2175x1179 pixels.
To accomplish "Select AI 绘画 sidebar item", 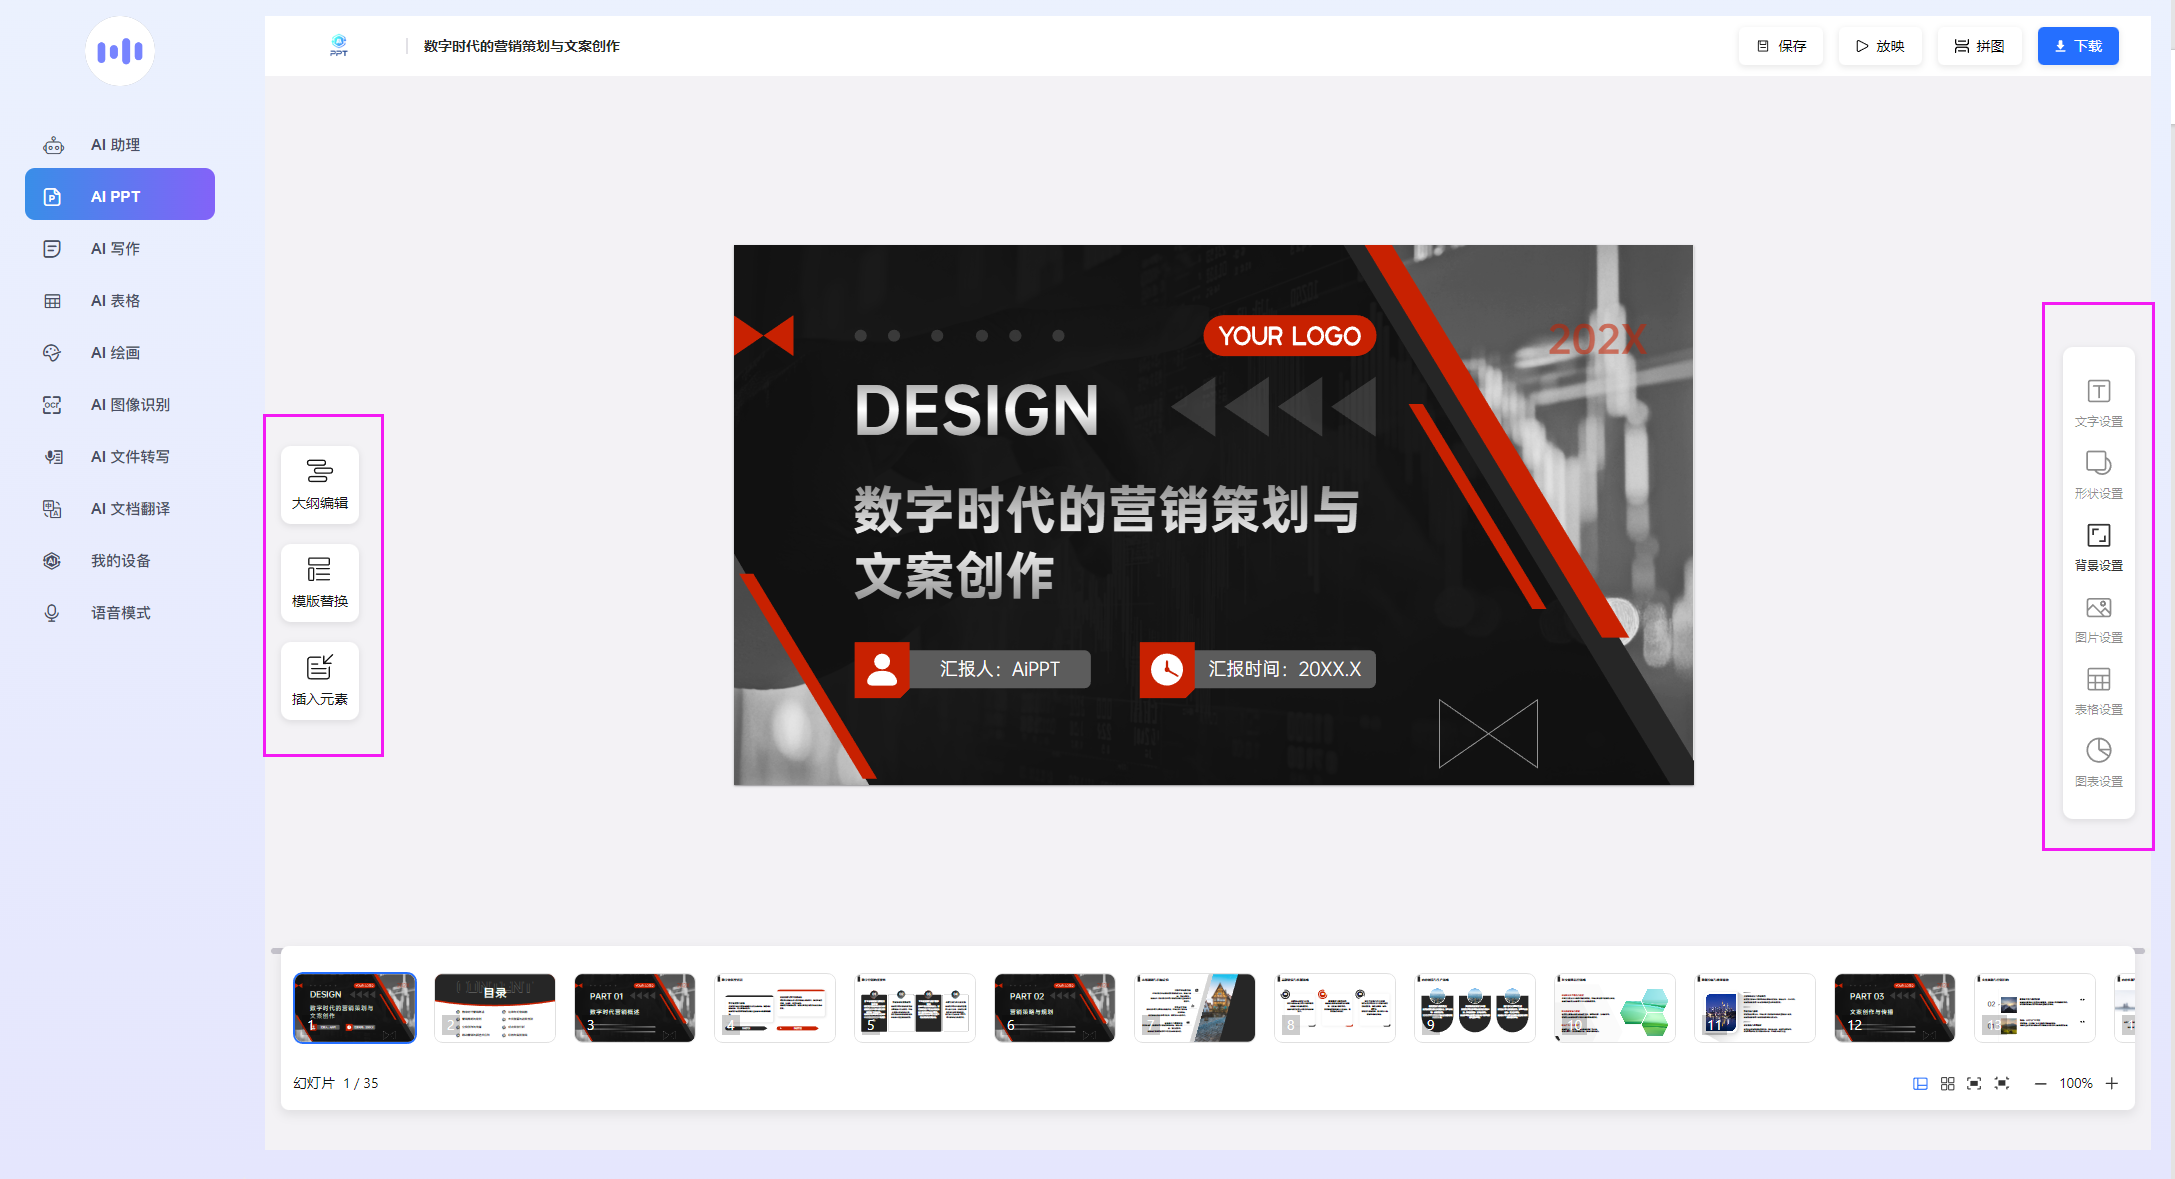I will [115, 352].
